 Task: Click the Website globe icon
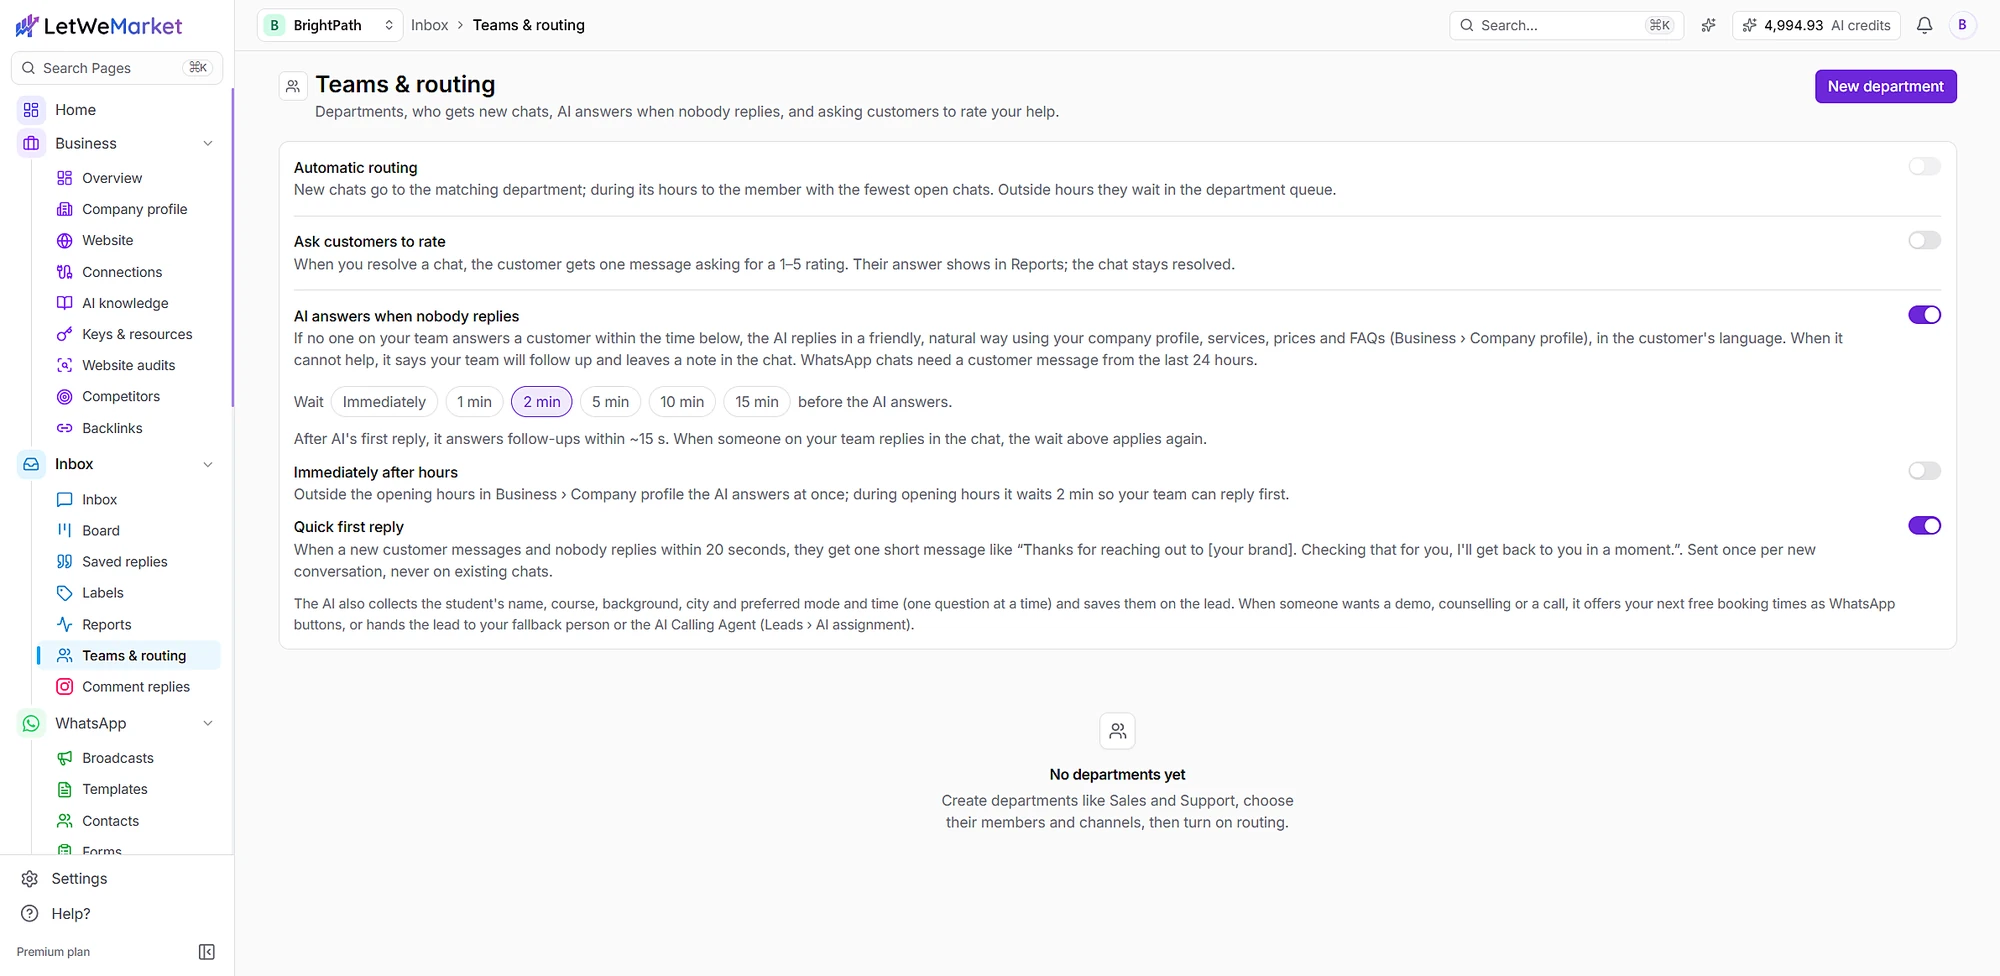coord(65,241)
